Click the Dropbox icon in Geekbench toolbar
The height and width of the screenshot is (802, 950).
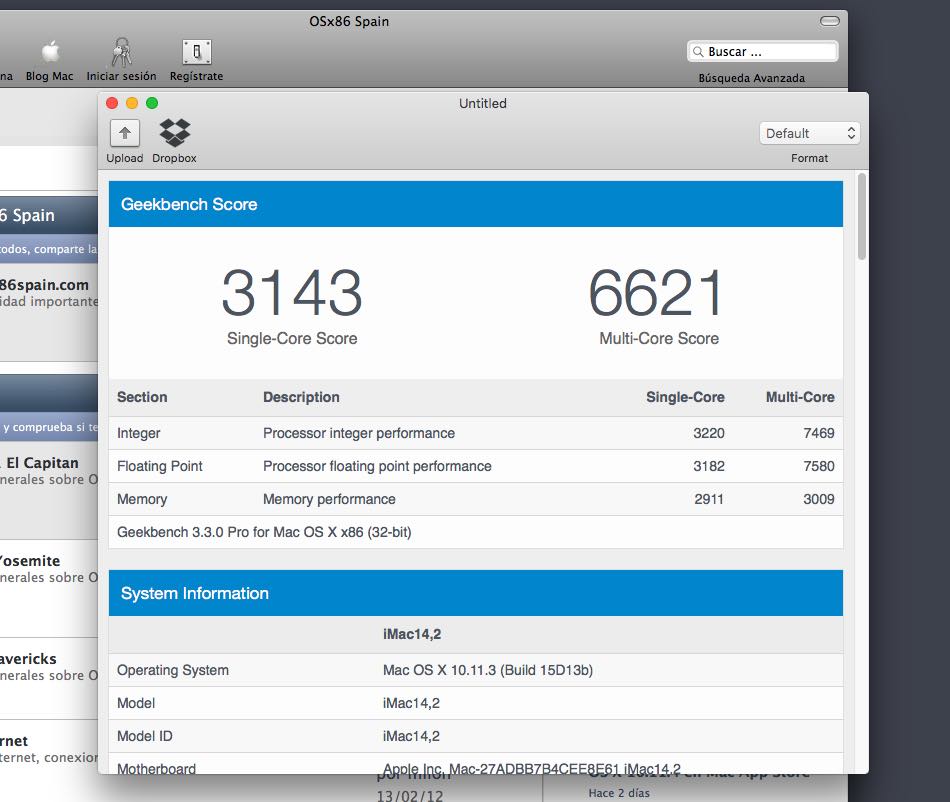click(x=174, y=133)
